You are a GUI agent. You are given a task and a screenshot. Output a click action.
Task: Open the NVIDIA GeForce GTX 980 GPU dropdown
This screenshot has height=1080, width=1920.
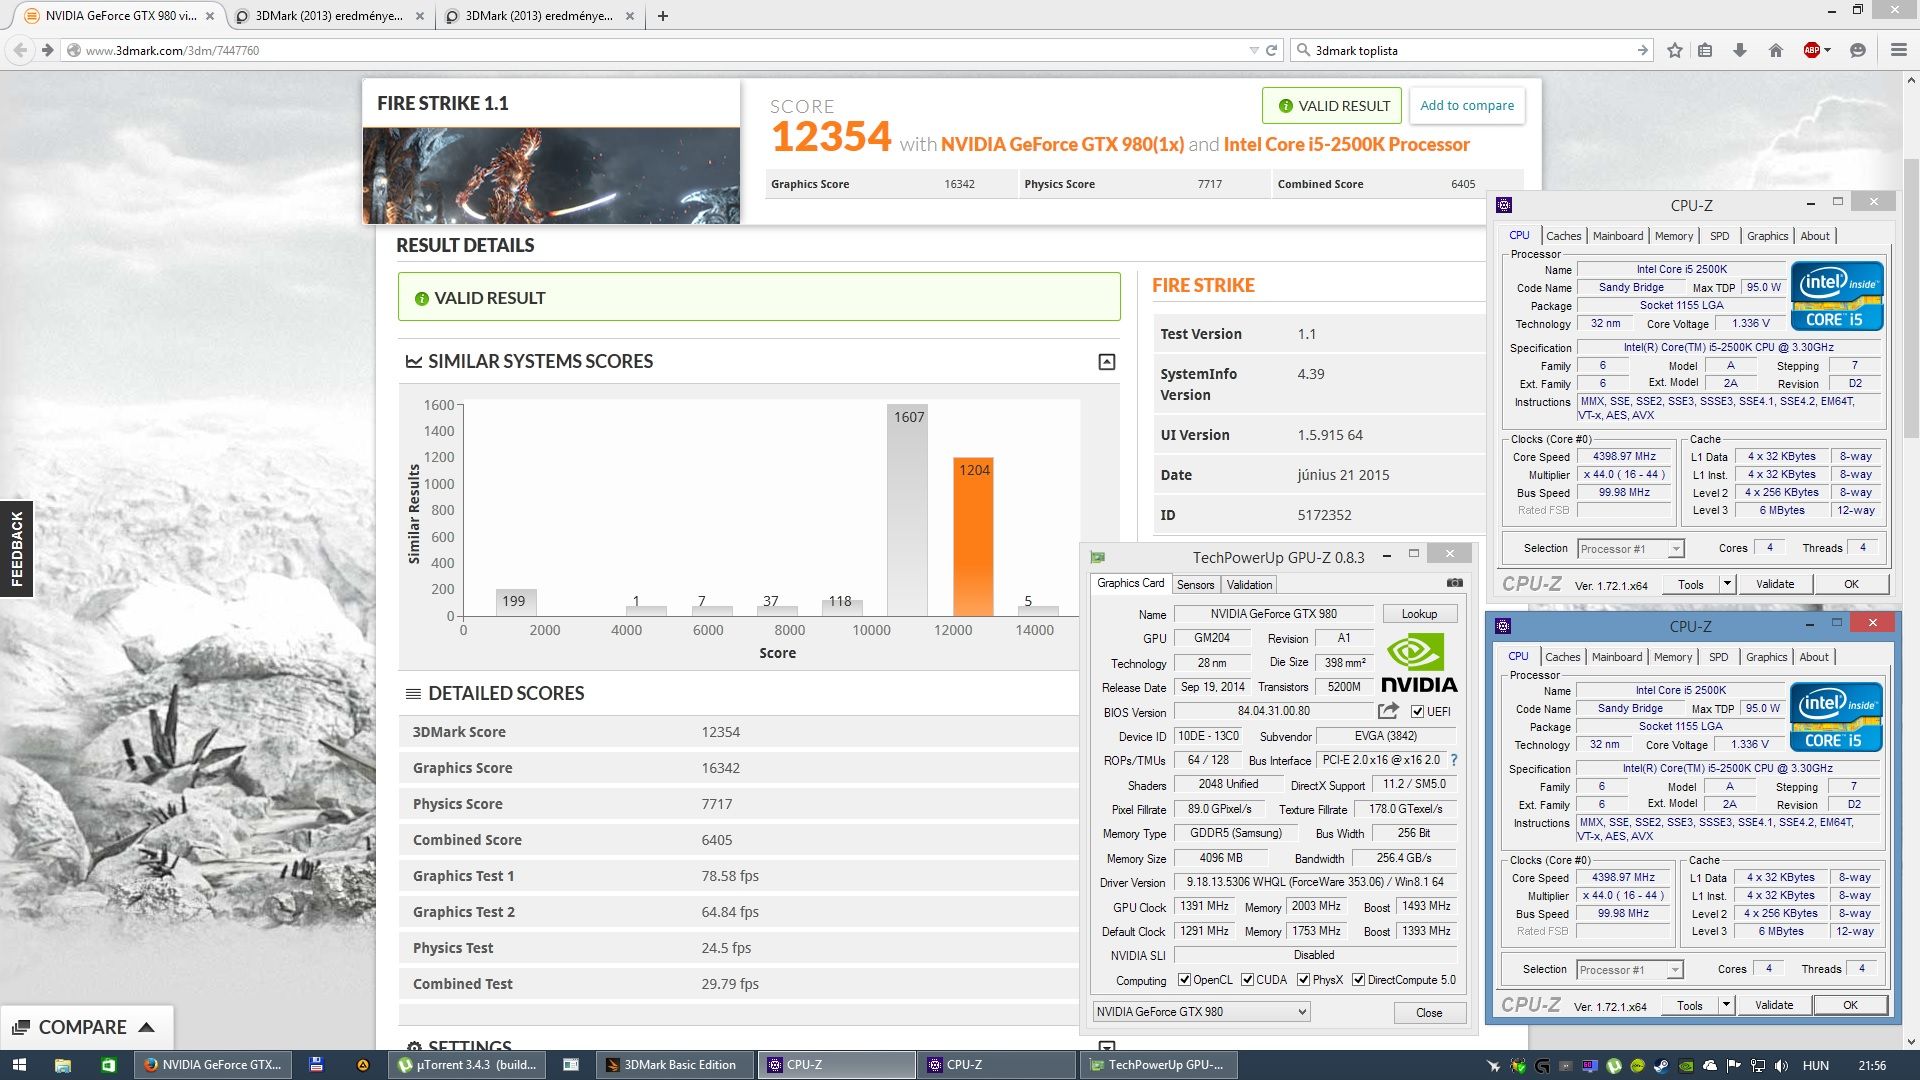pos(1201,1012)
